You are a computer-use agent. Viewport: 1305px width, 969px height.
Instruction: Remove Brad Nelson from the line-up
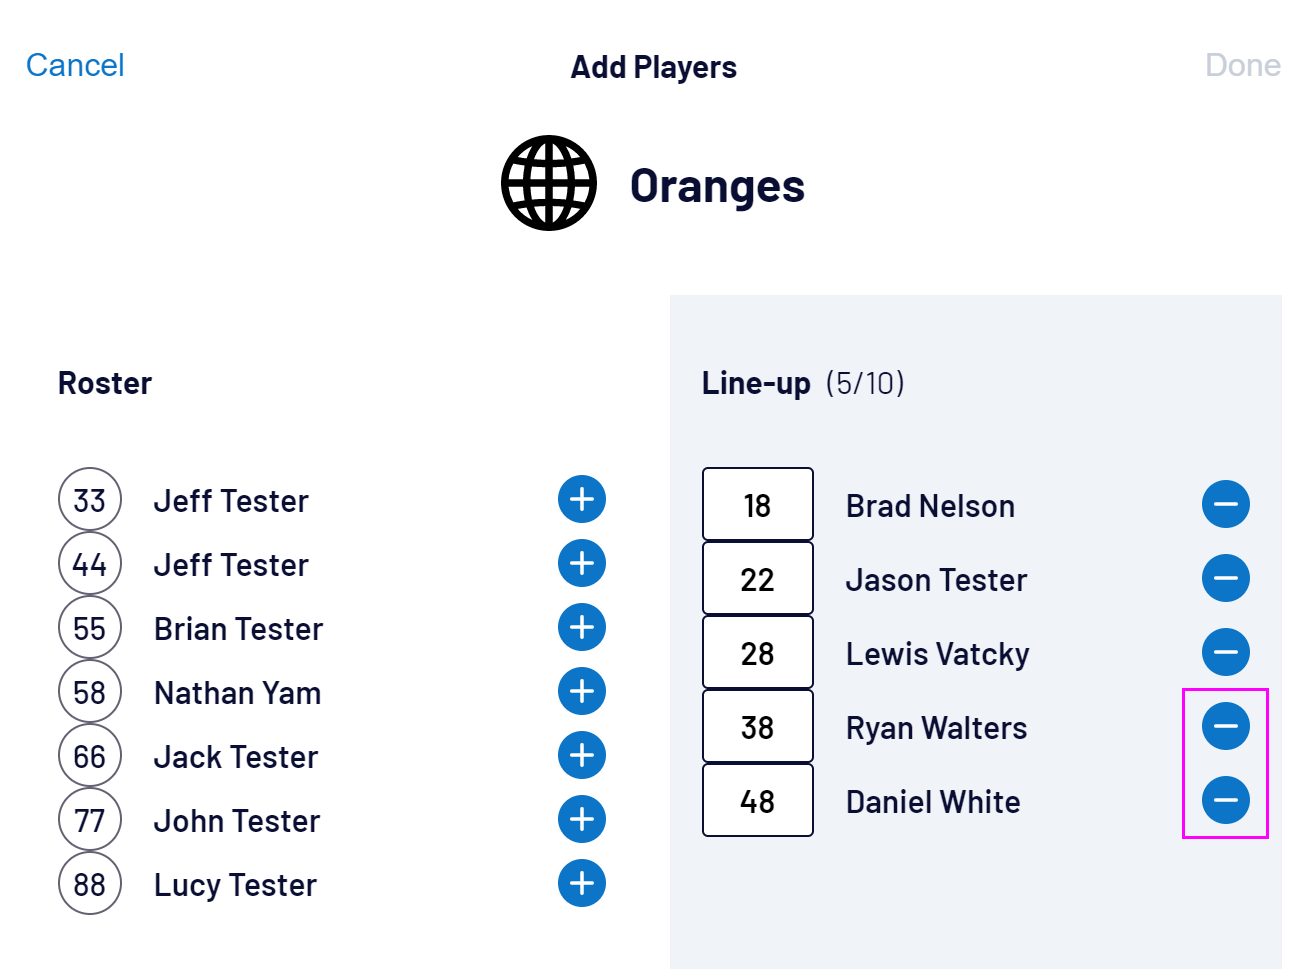(1225, 504)
